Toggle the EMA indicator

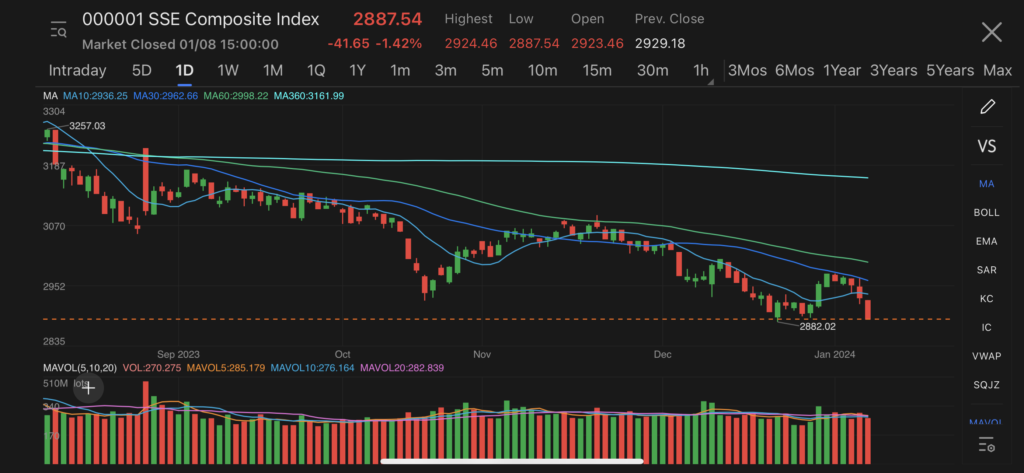(986, 242)
